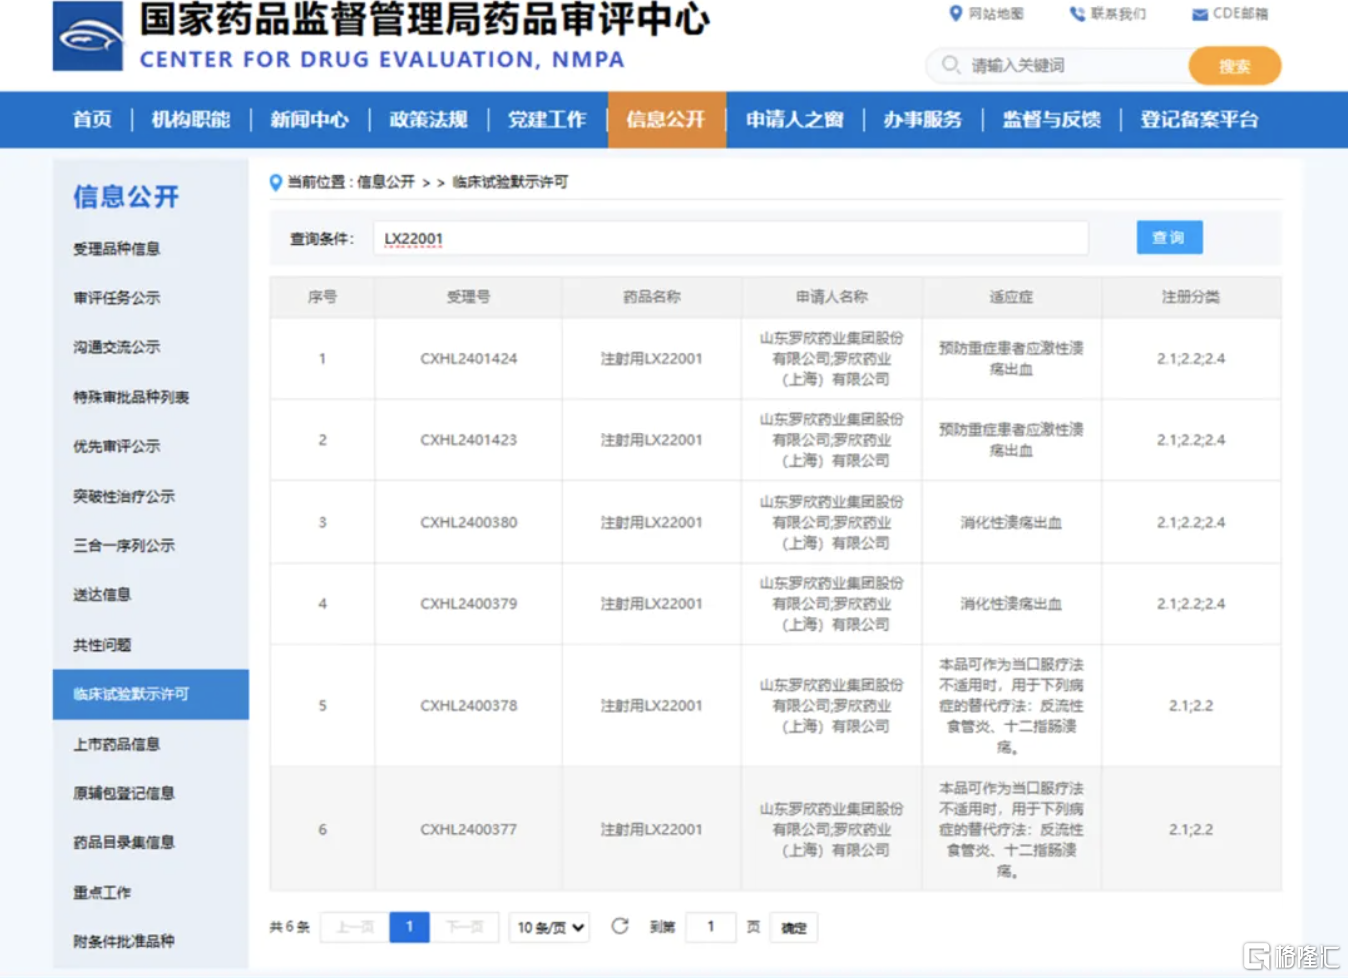Click the 受理号 column header
The image size is (1348, 978).
[x=468, y=297]
